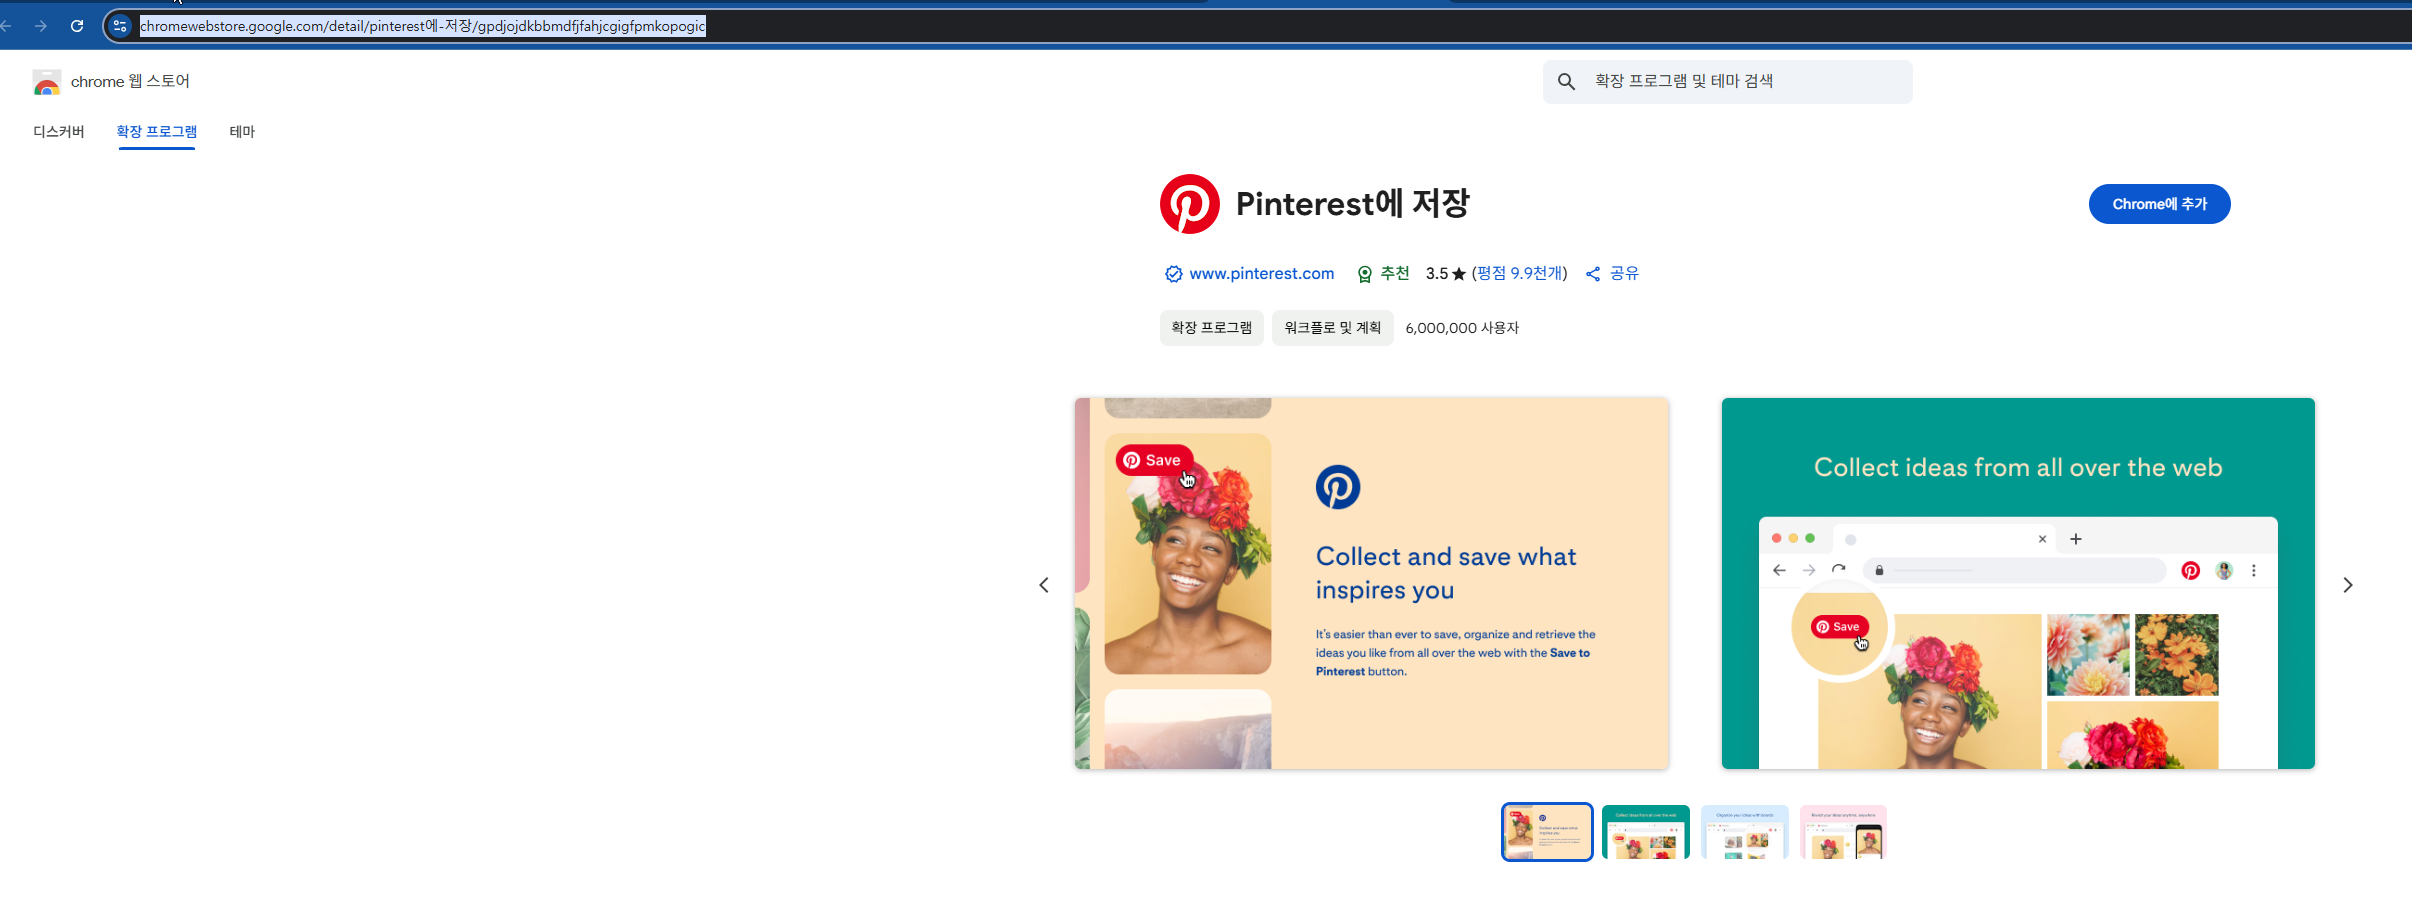Select the URL in the address bar
This screenshot has width=2412, height=908.
[423, 26]
